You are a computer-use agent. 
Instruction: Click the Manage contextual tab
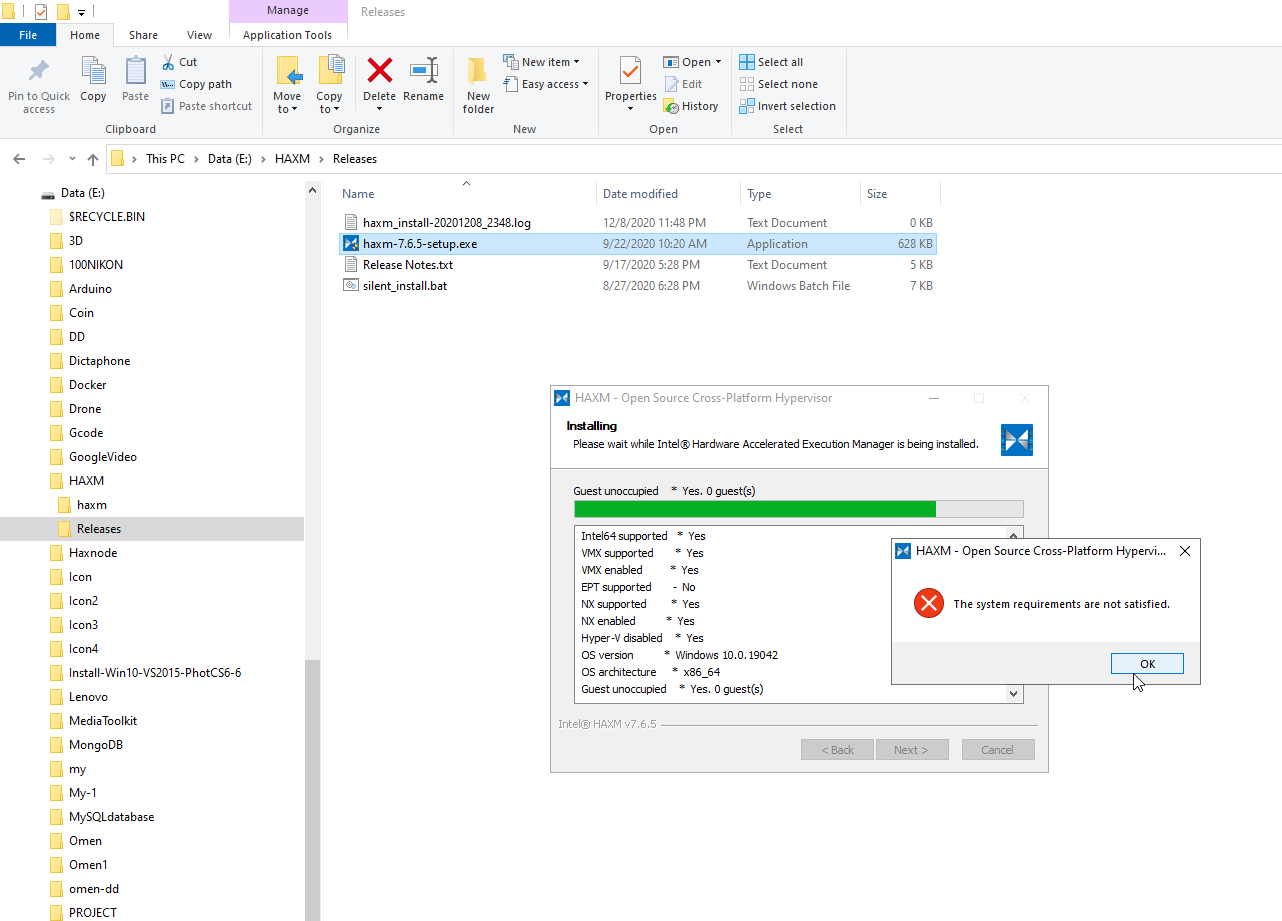(288, 11)
